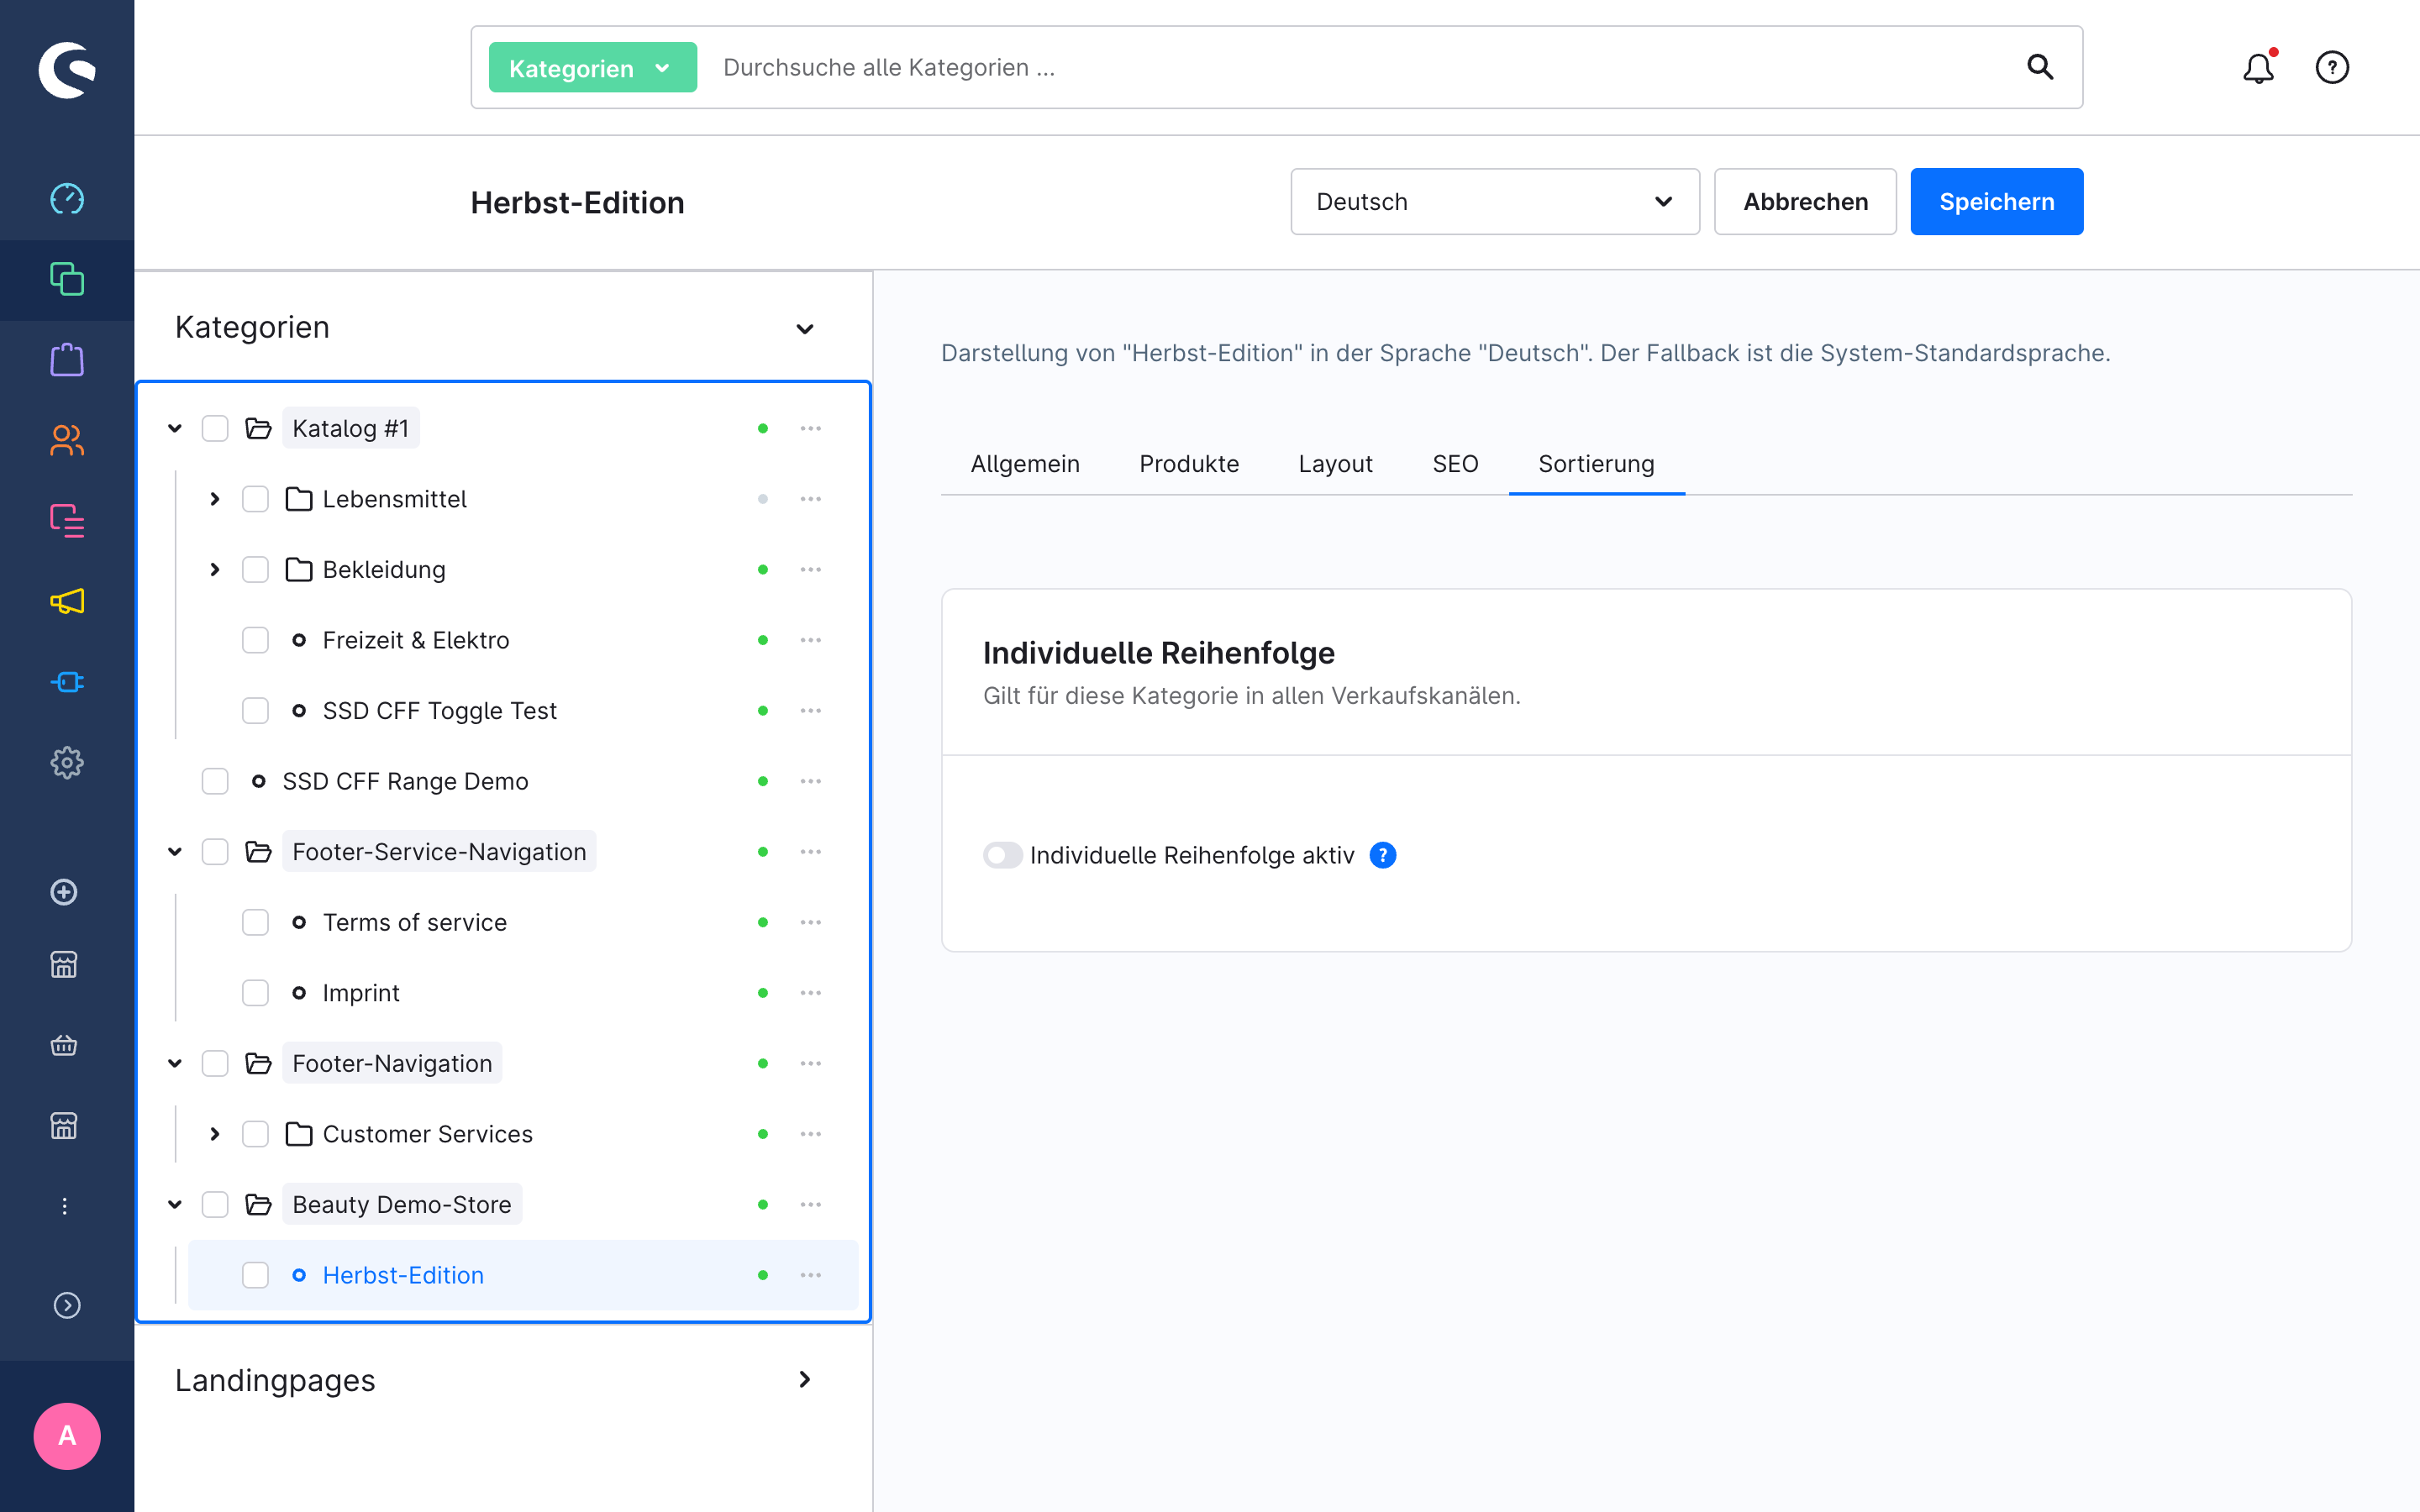Collapse the Kategorien panel chevron

(804, 329)
